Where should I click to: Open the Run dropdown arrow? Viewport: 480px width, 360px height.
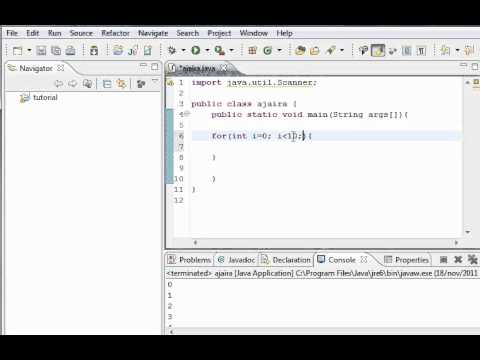tap(207, 51)
